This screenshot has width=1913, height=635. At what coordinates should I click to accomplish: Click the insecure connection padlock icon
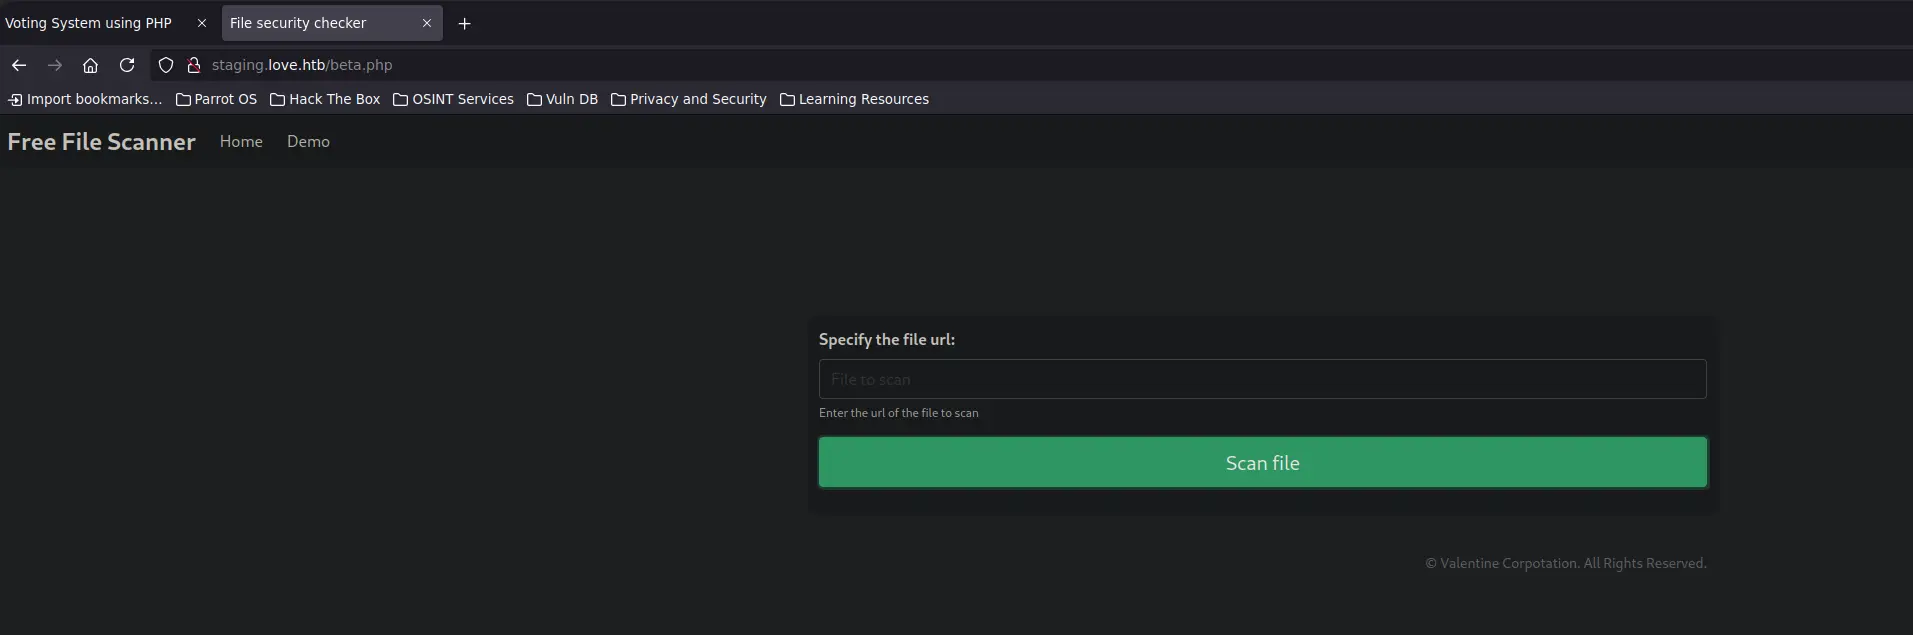tap(193, 65)
